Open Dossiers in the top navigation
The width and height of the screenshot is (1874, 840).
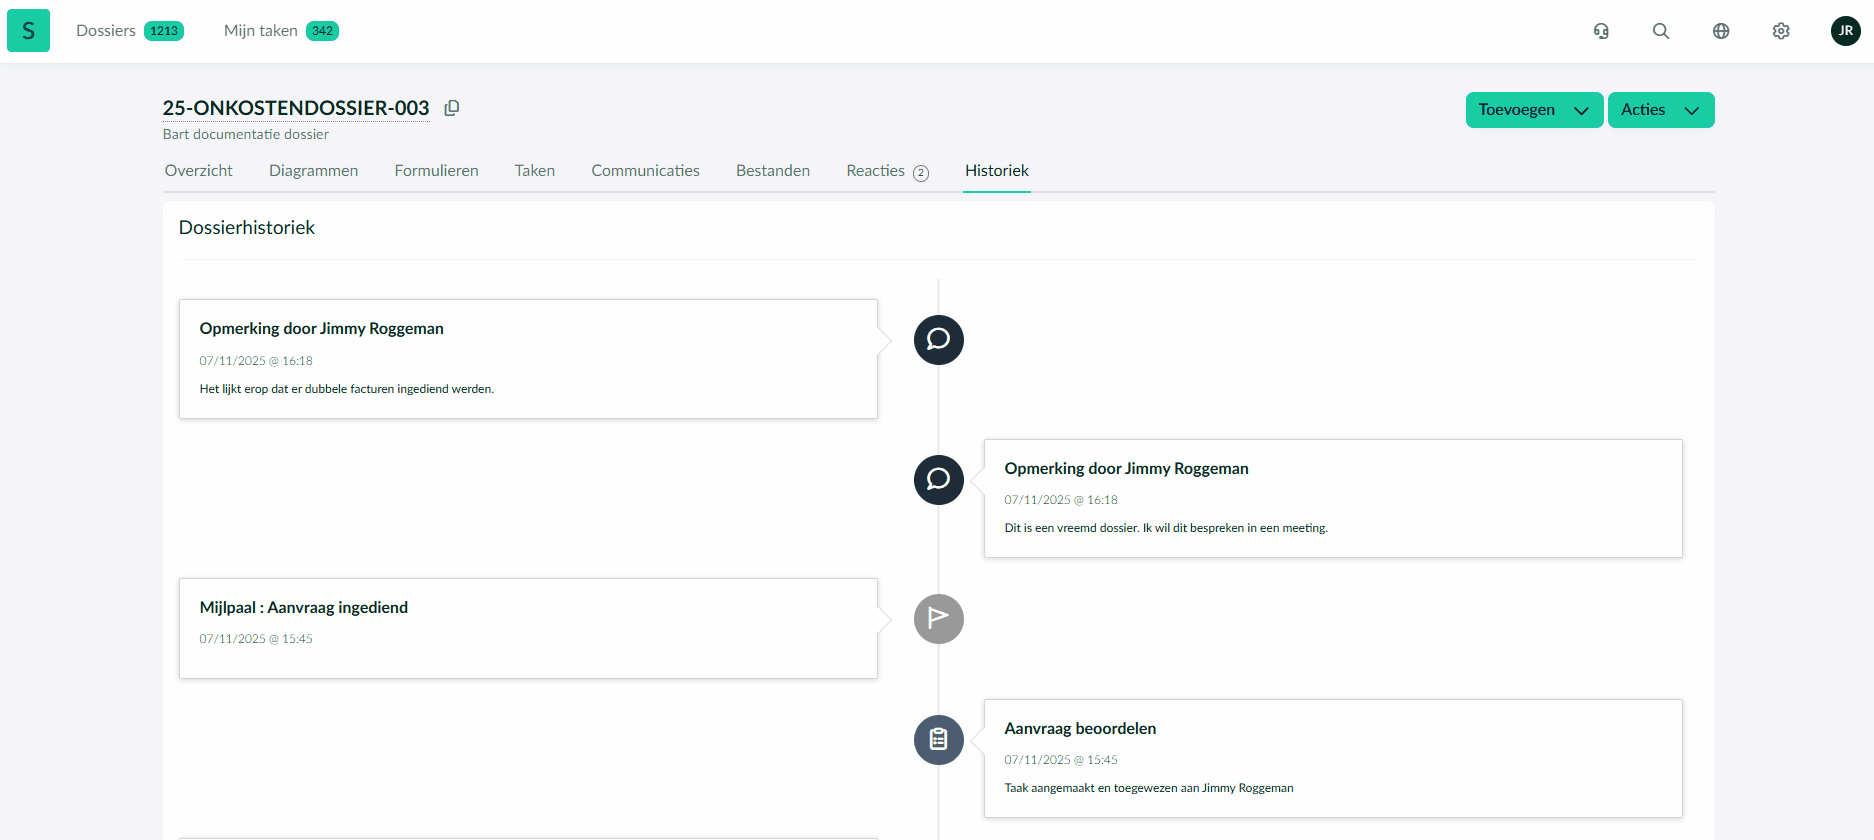[x=106, y=31]
